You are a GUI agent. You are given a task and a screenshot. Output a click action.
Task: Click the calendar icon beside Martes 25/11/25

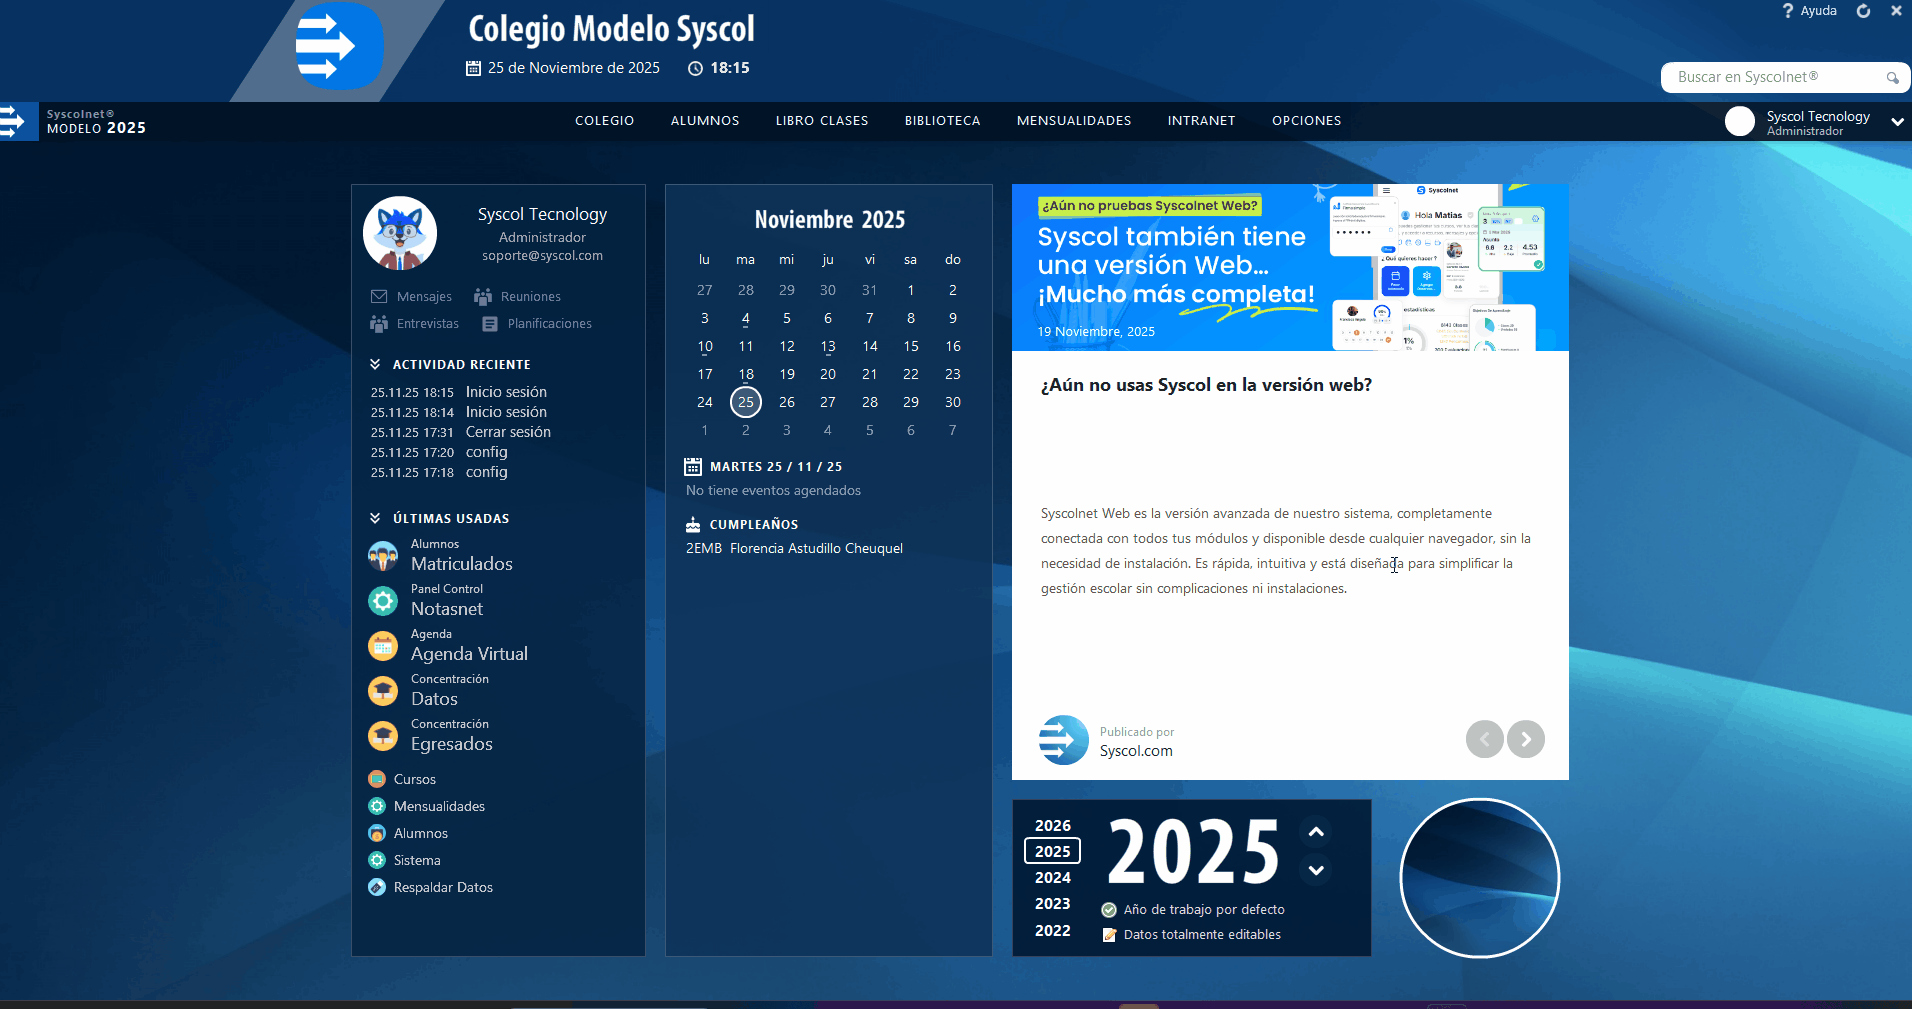click(693, 467)
